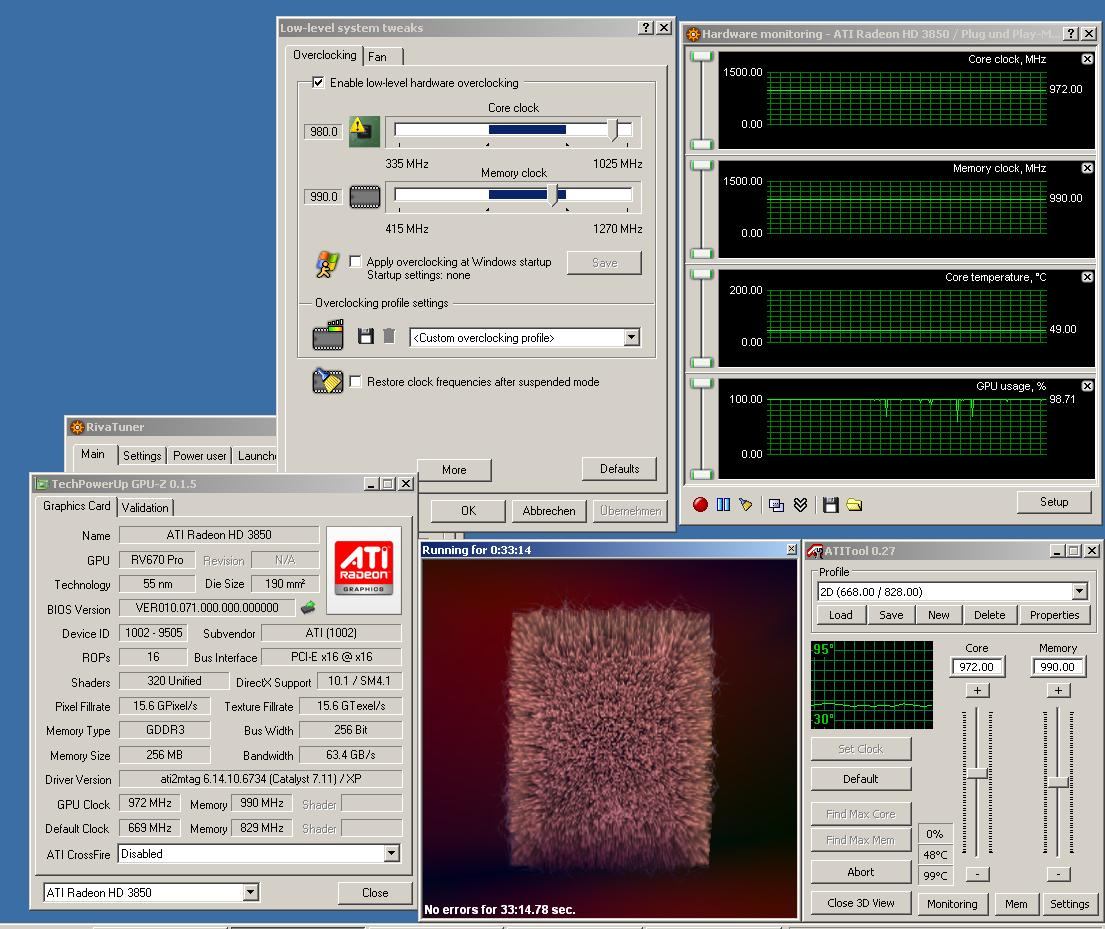This screenshot has width=1105, height=929.
Task: Click the restore clock frequencies broom icon
Action: pyautogui.click(x=328, y=381)
